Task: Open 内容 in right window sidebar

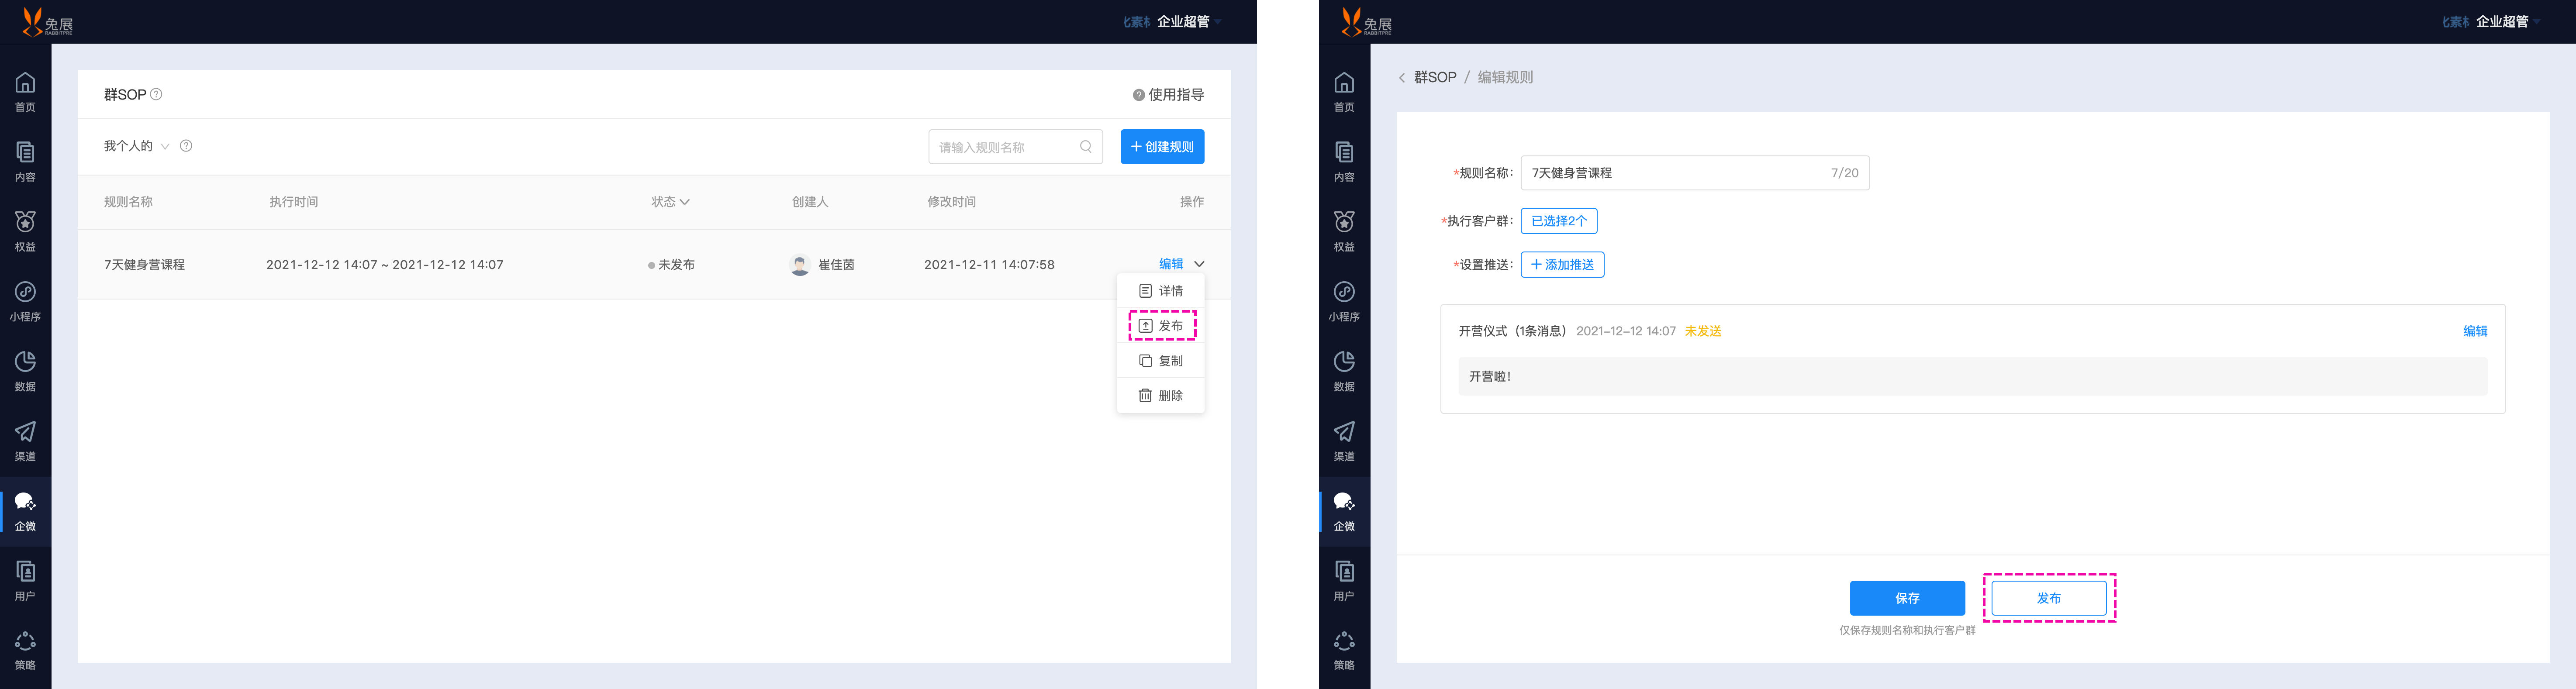Action: pos(1344,162)
